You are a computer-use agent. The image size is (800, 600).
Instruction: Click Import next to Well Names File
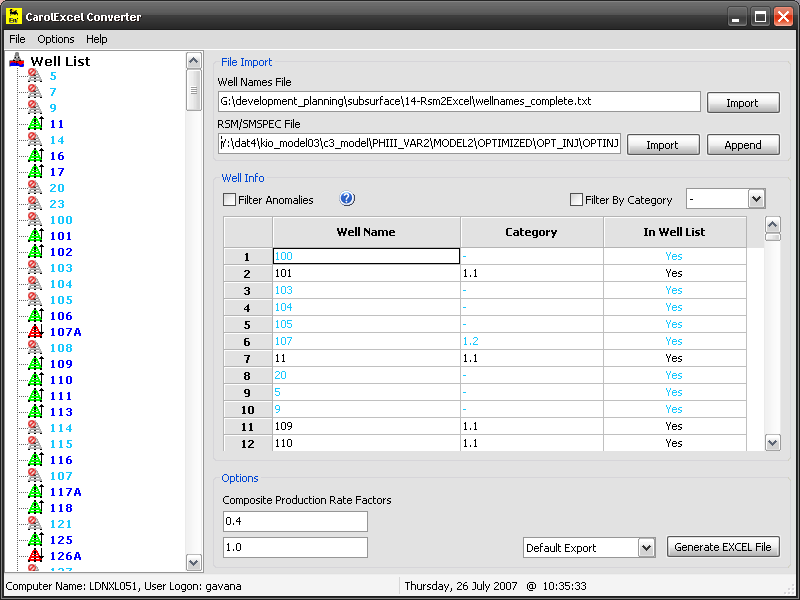coord(742,103)
